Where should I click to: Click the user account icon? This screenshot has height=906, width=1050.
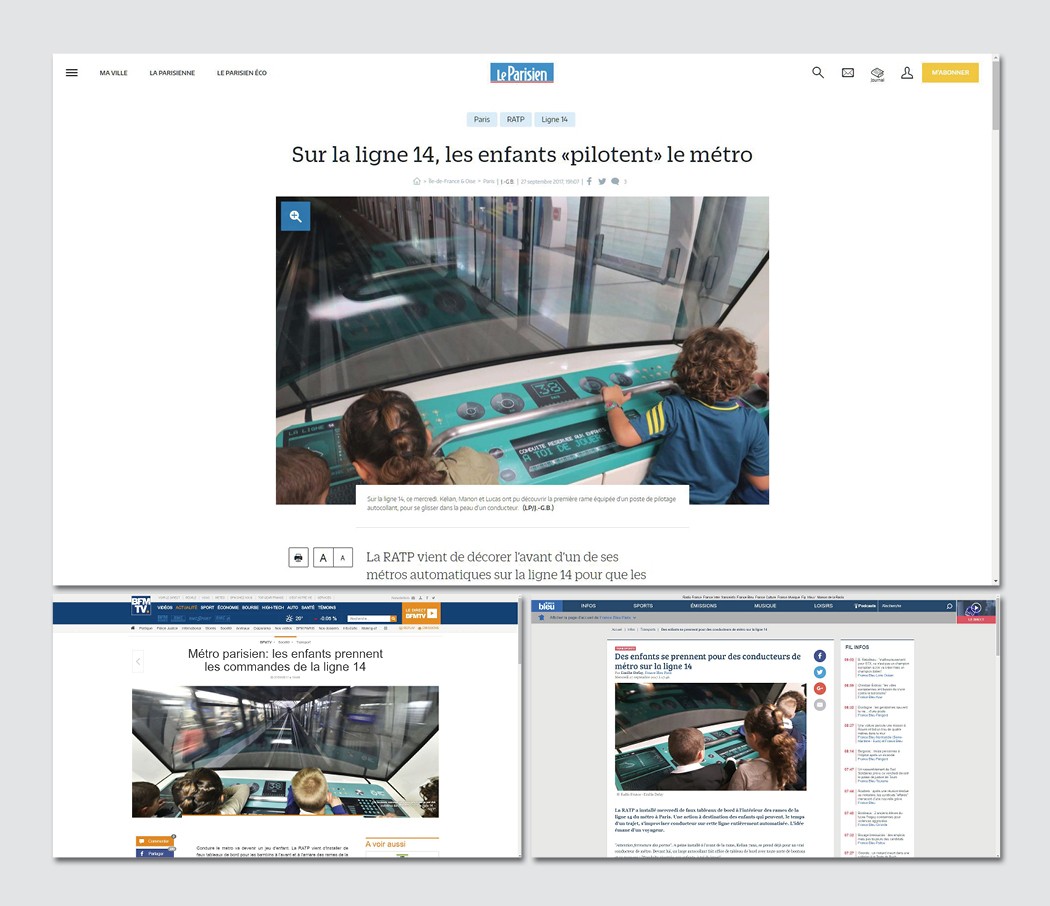tap(907, 73)
